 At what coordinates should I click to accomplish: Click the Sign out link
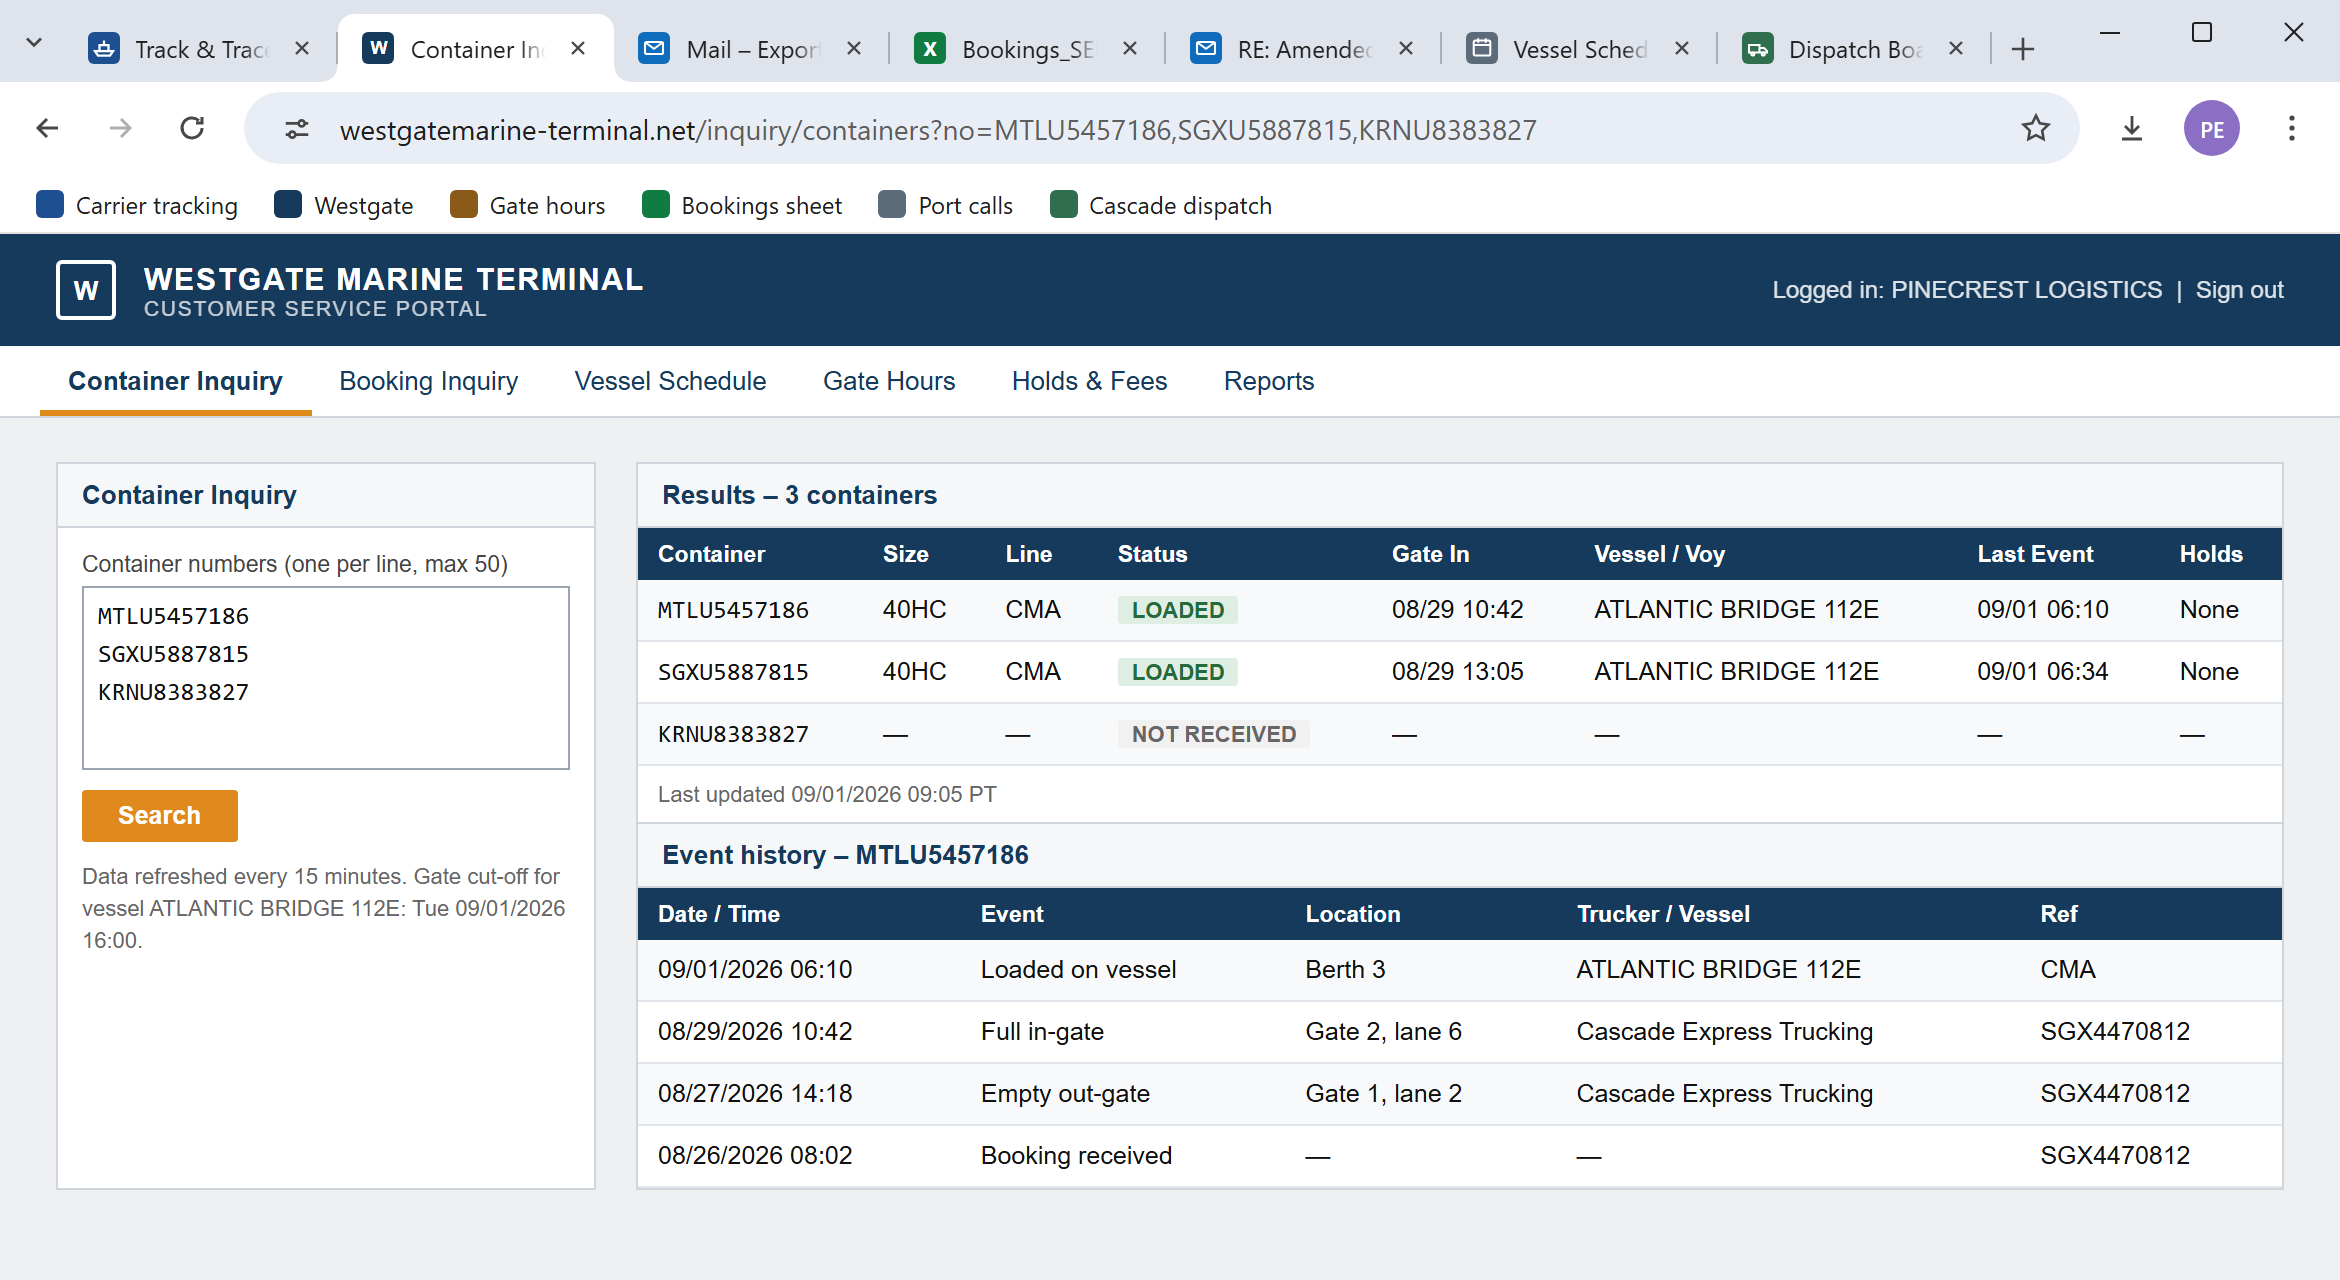pos(2239,290)
